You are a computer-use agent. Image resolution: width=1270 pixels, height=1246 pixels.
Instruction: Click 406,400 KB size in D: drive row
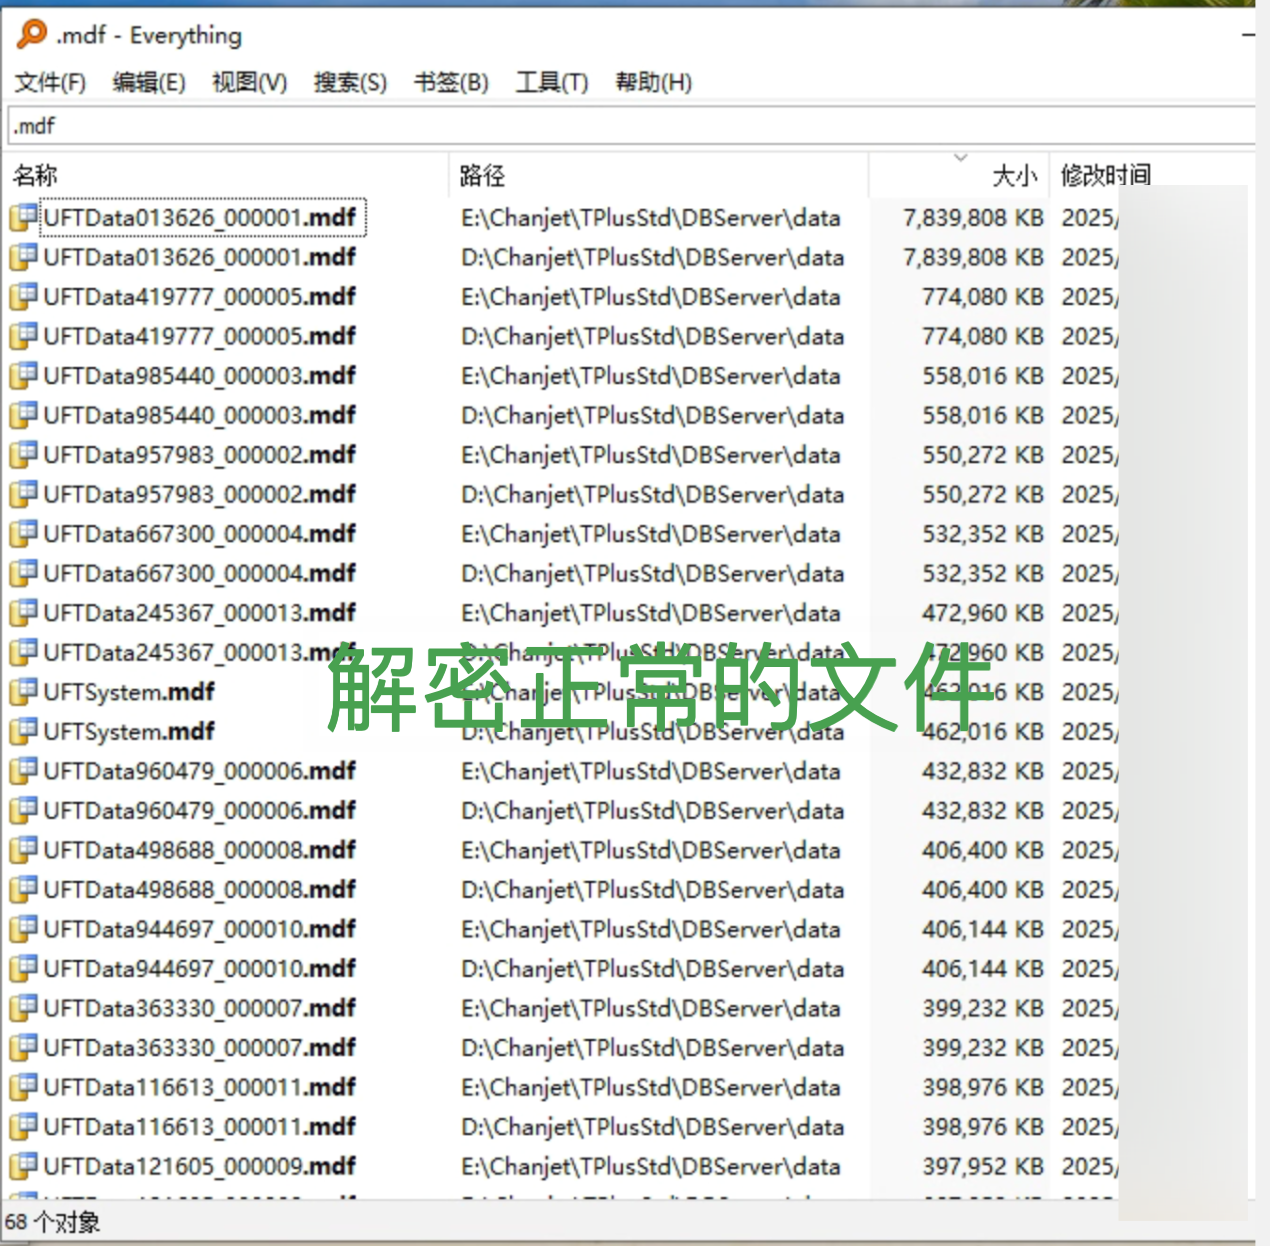(983, 889)
